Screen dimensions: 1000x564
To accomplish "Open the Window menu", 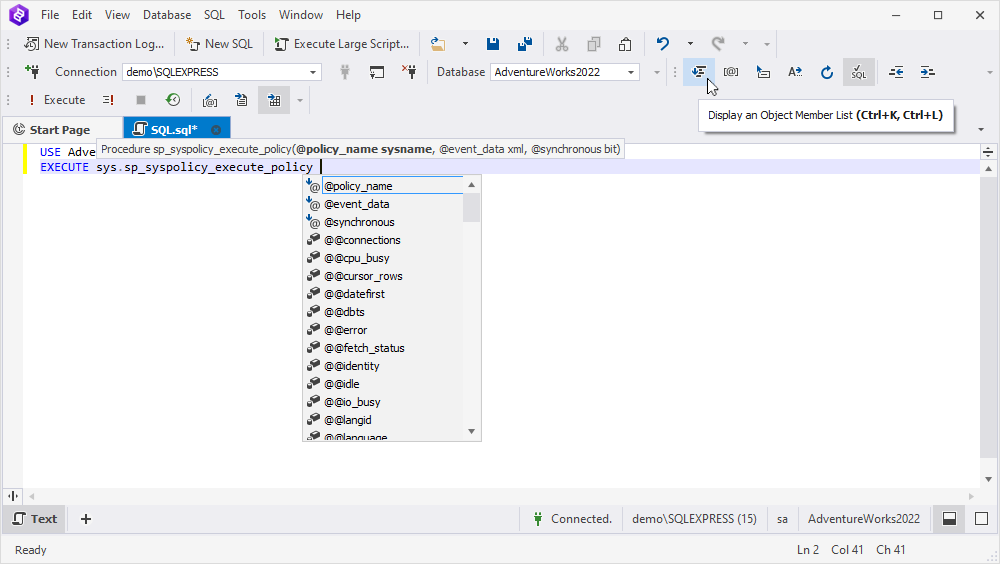I will coord(301,15).
